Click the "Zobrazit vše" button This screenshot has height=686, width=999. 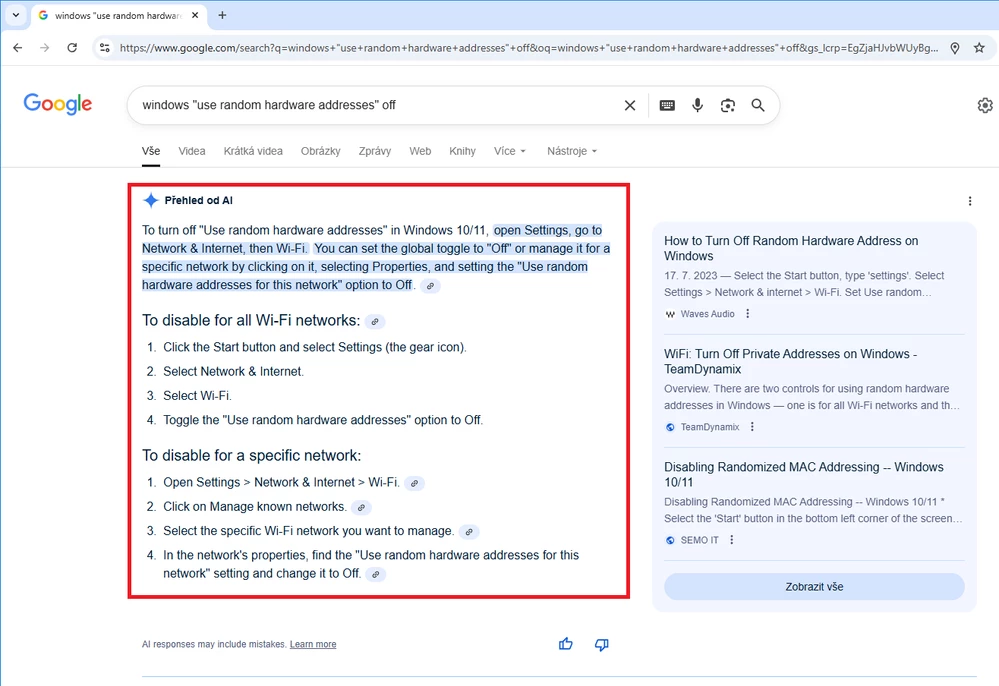point(812,587)
